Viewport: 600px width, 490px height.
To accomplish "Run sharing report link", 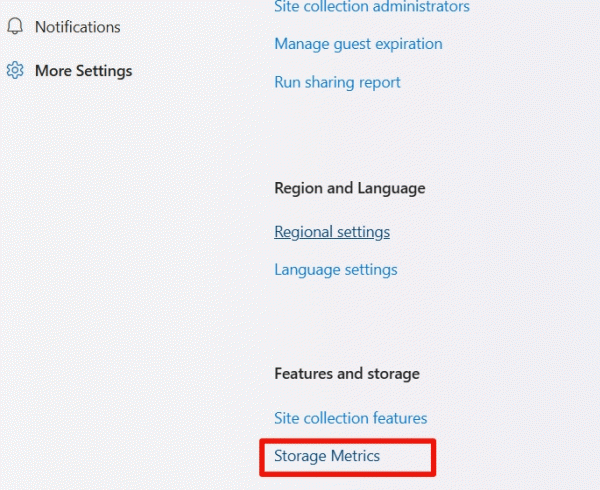I will (x=337, y=82).
